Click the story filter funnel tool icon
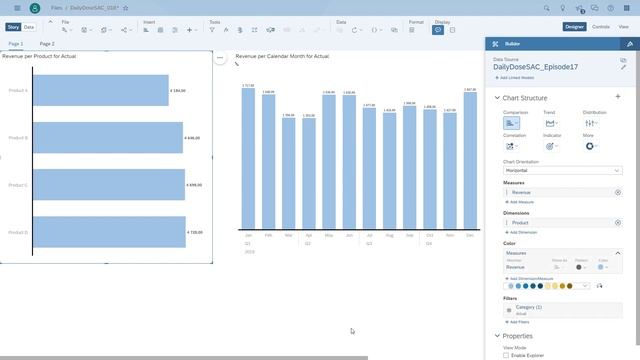The height and width of the screenshot is (360, 640). pos(212,30)
